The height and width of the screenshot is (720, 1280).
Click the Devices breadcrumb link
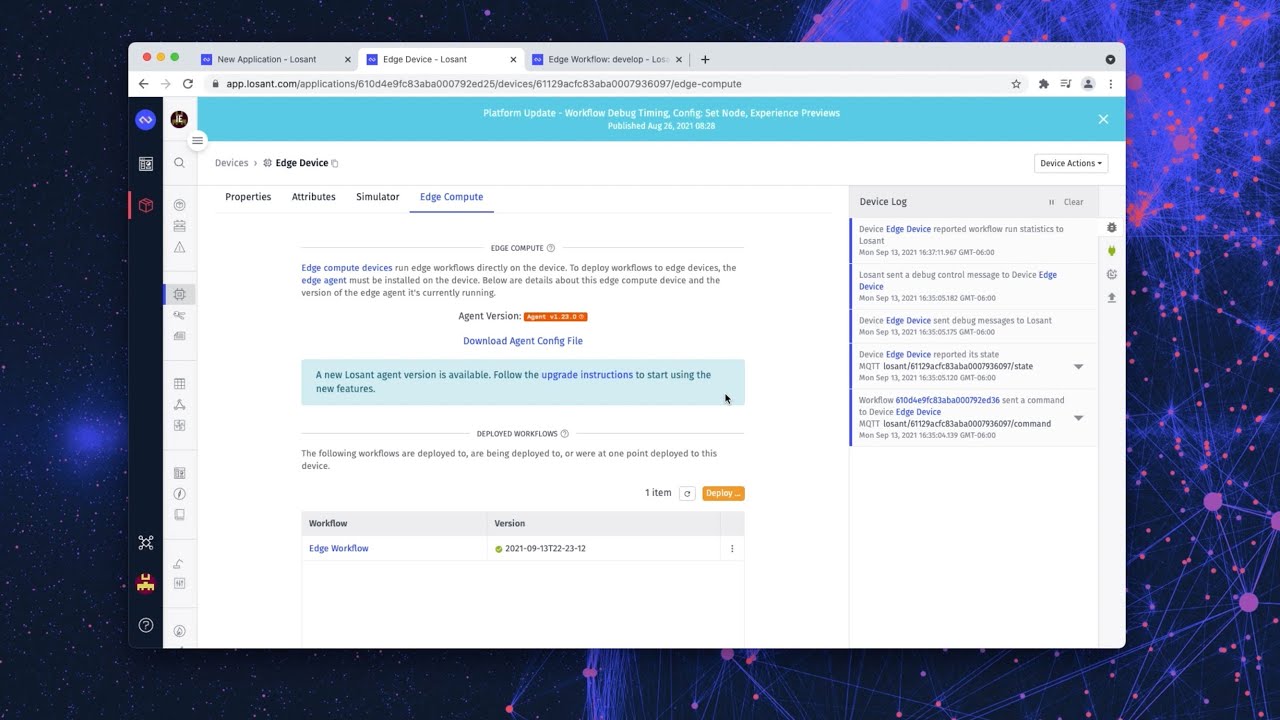[x=231, y=163]
